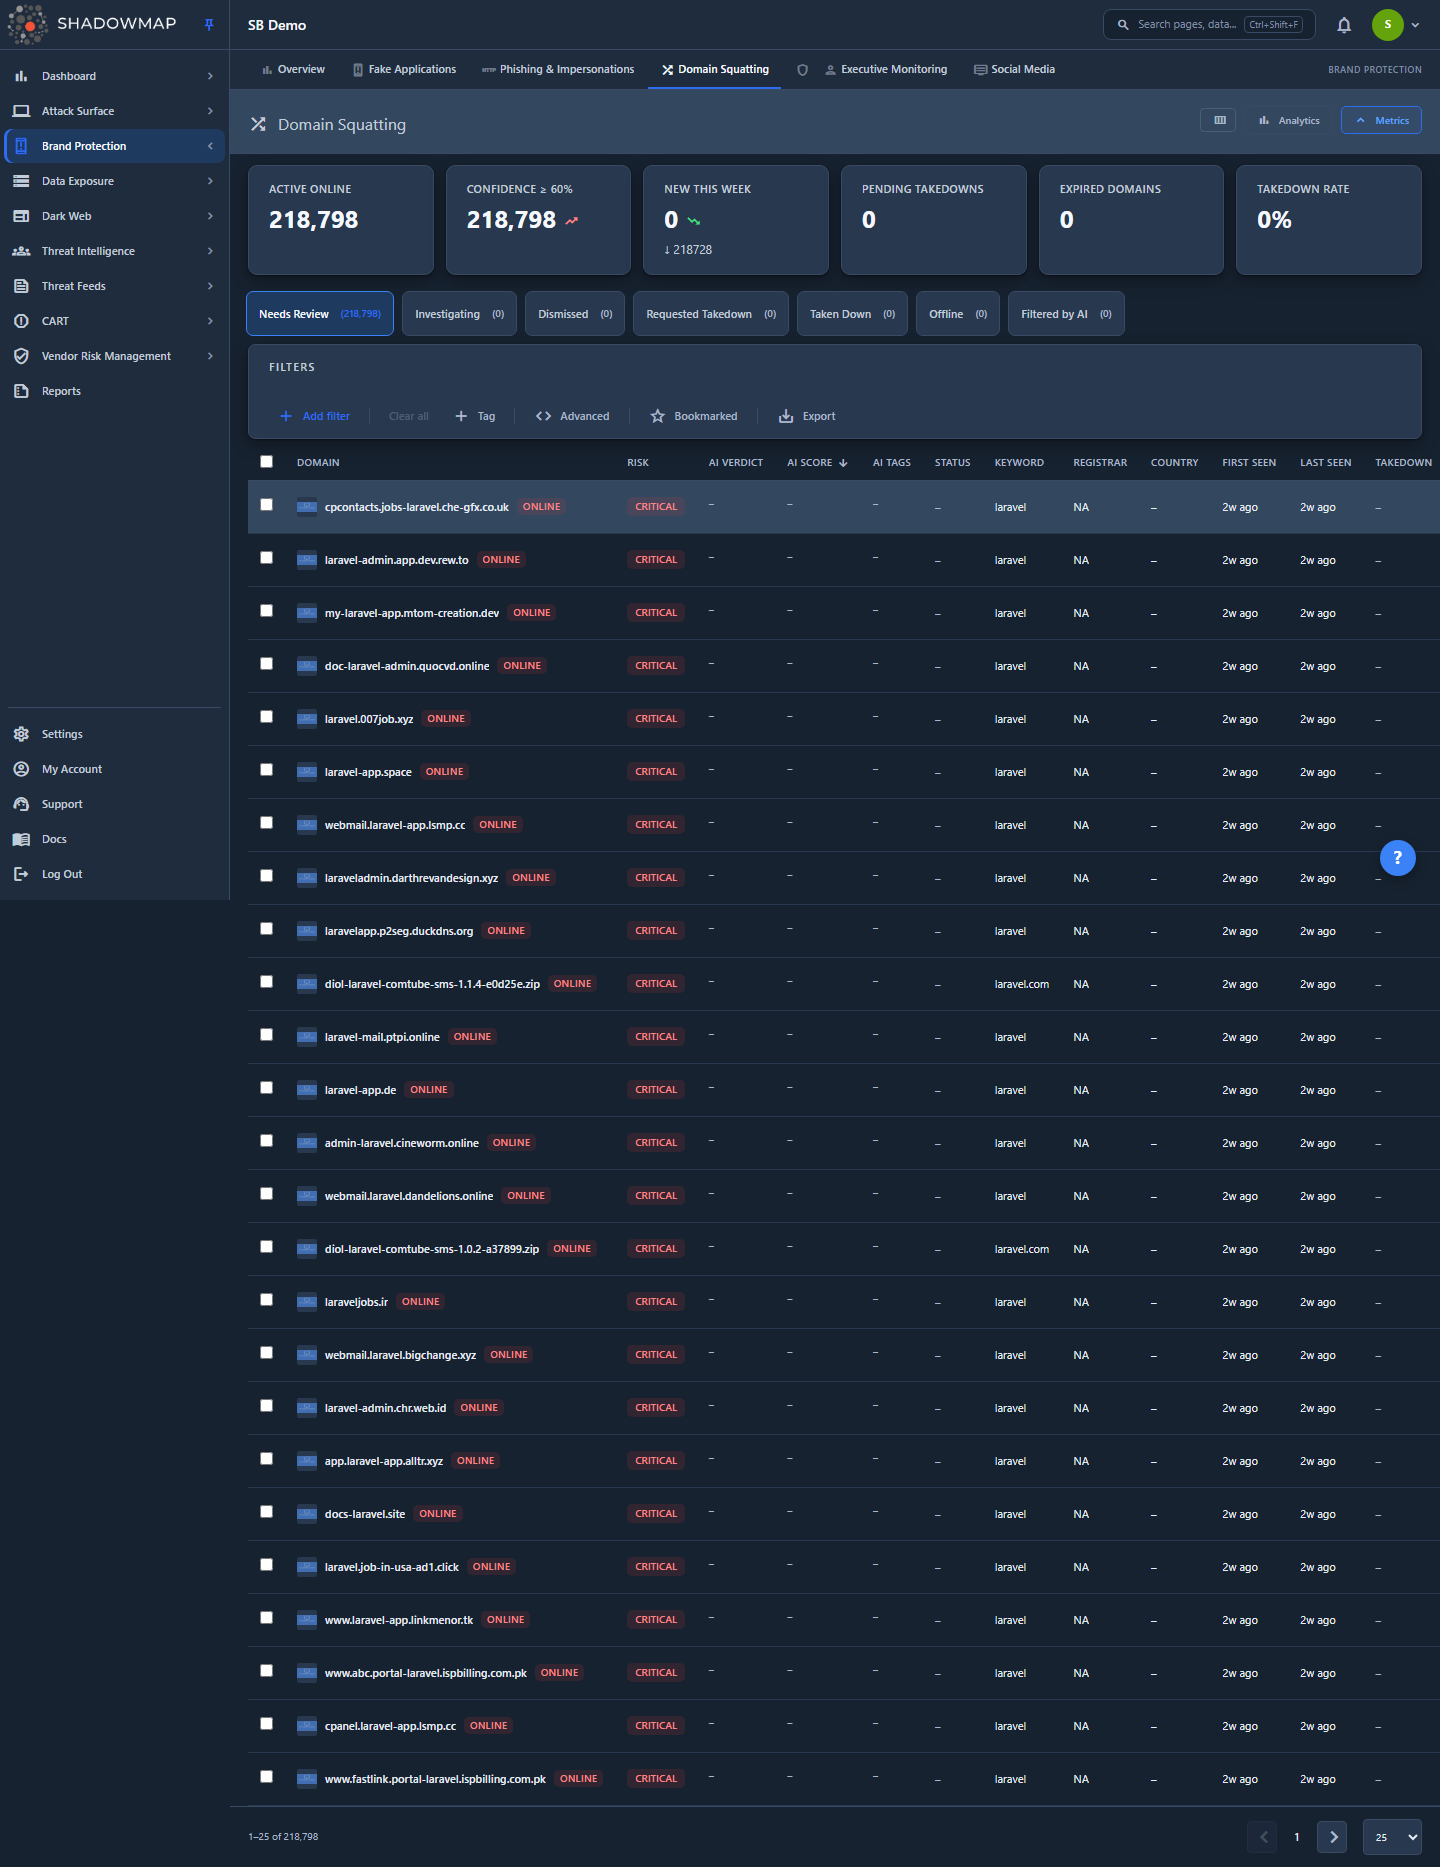
Task: Click the shield icon tab after Domain Squatting
Action: pyautogui.click(x=802, y=70)
